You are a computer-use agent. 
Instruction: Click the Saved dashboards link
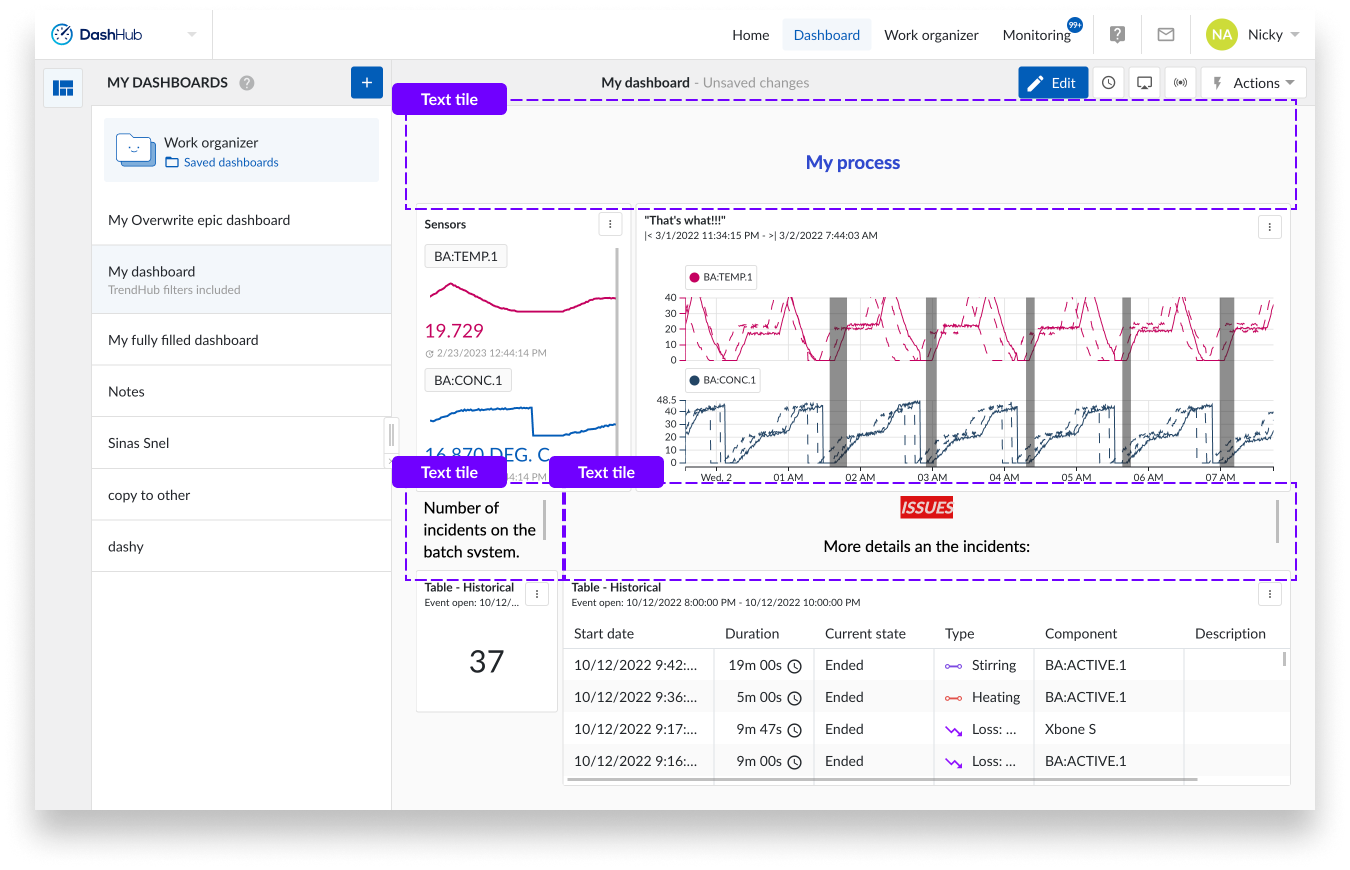point(231,162)
